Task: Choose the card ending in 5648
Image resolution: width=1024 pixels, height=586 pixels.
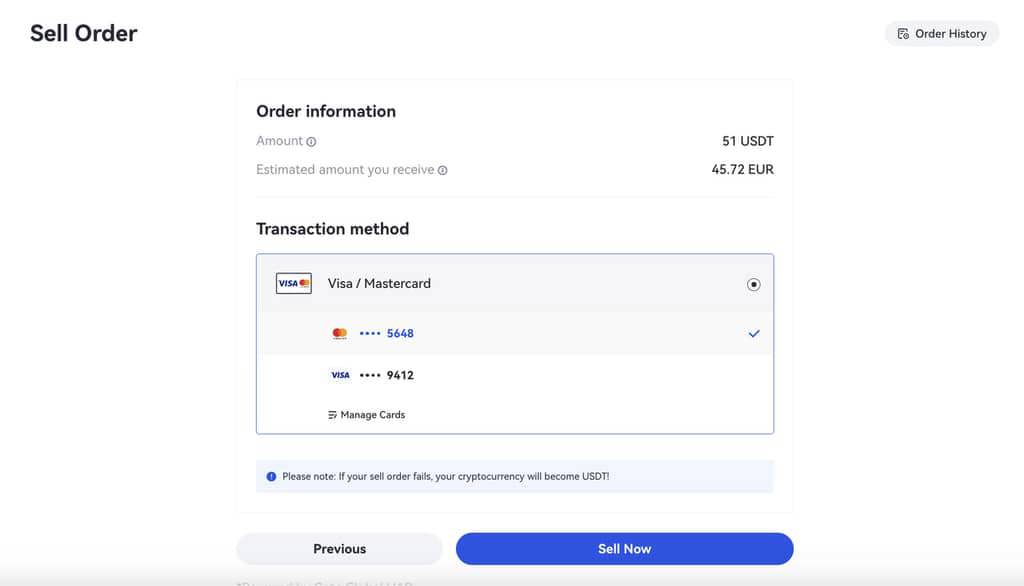Action: coord(400,333)
